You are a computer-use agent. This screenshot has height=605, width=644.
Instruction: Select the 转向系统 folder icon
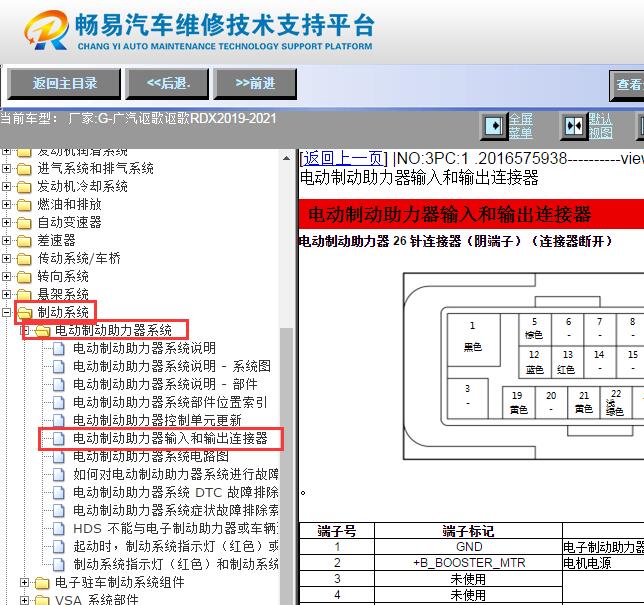point(24,277)
